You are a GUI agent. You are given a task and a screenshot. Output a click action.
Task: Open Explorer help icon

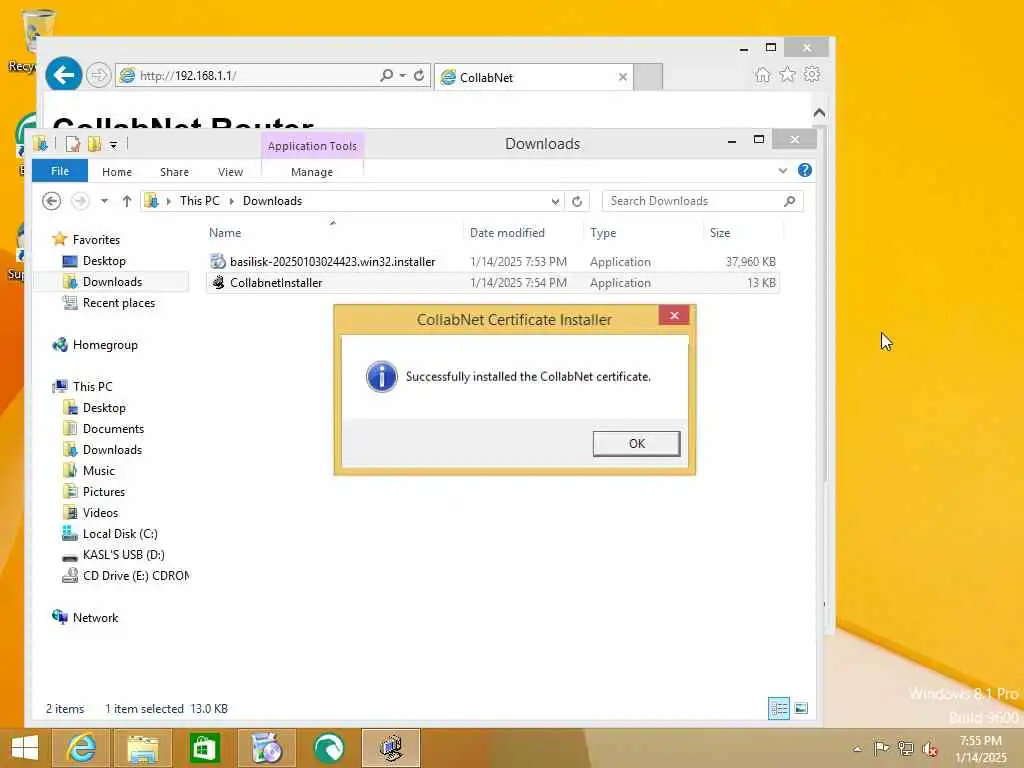click(x=805, y=170)
